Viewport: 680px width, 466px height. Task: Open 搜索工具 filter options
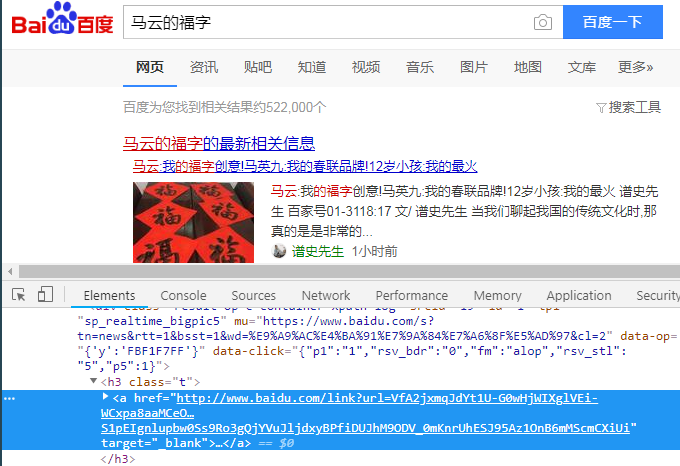click(x=628, y=107)
